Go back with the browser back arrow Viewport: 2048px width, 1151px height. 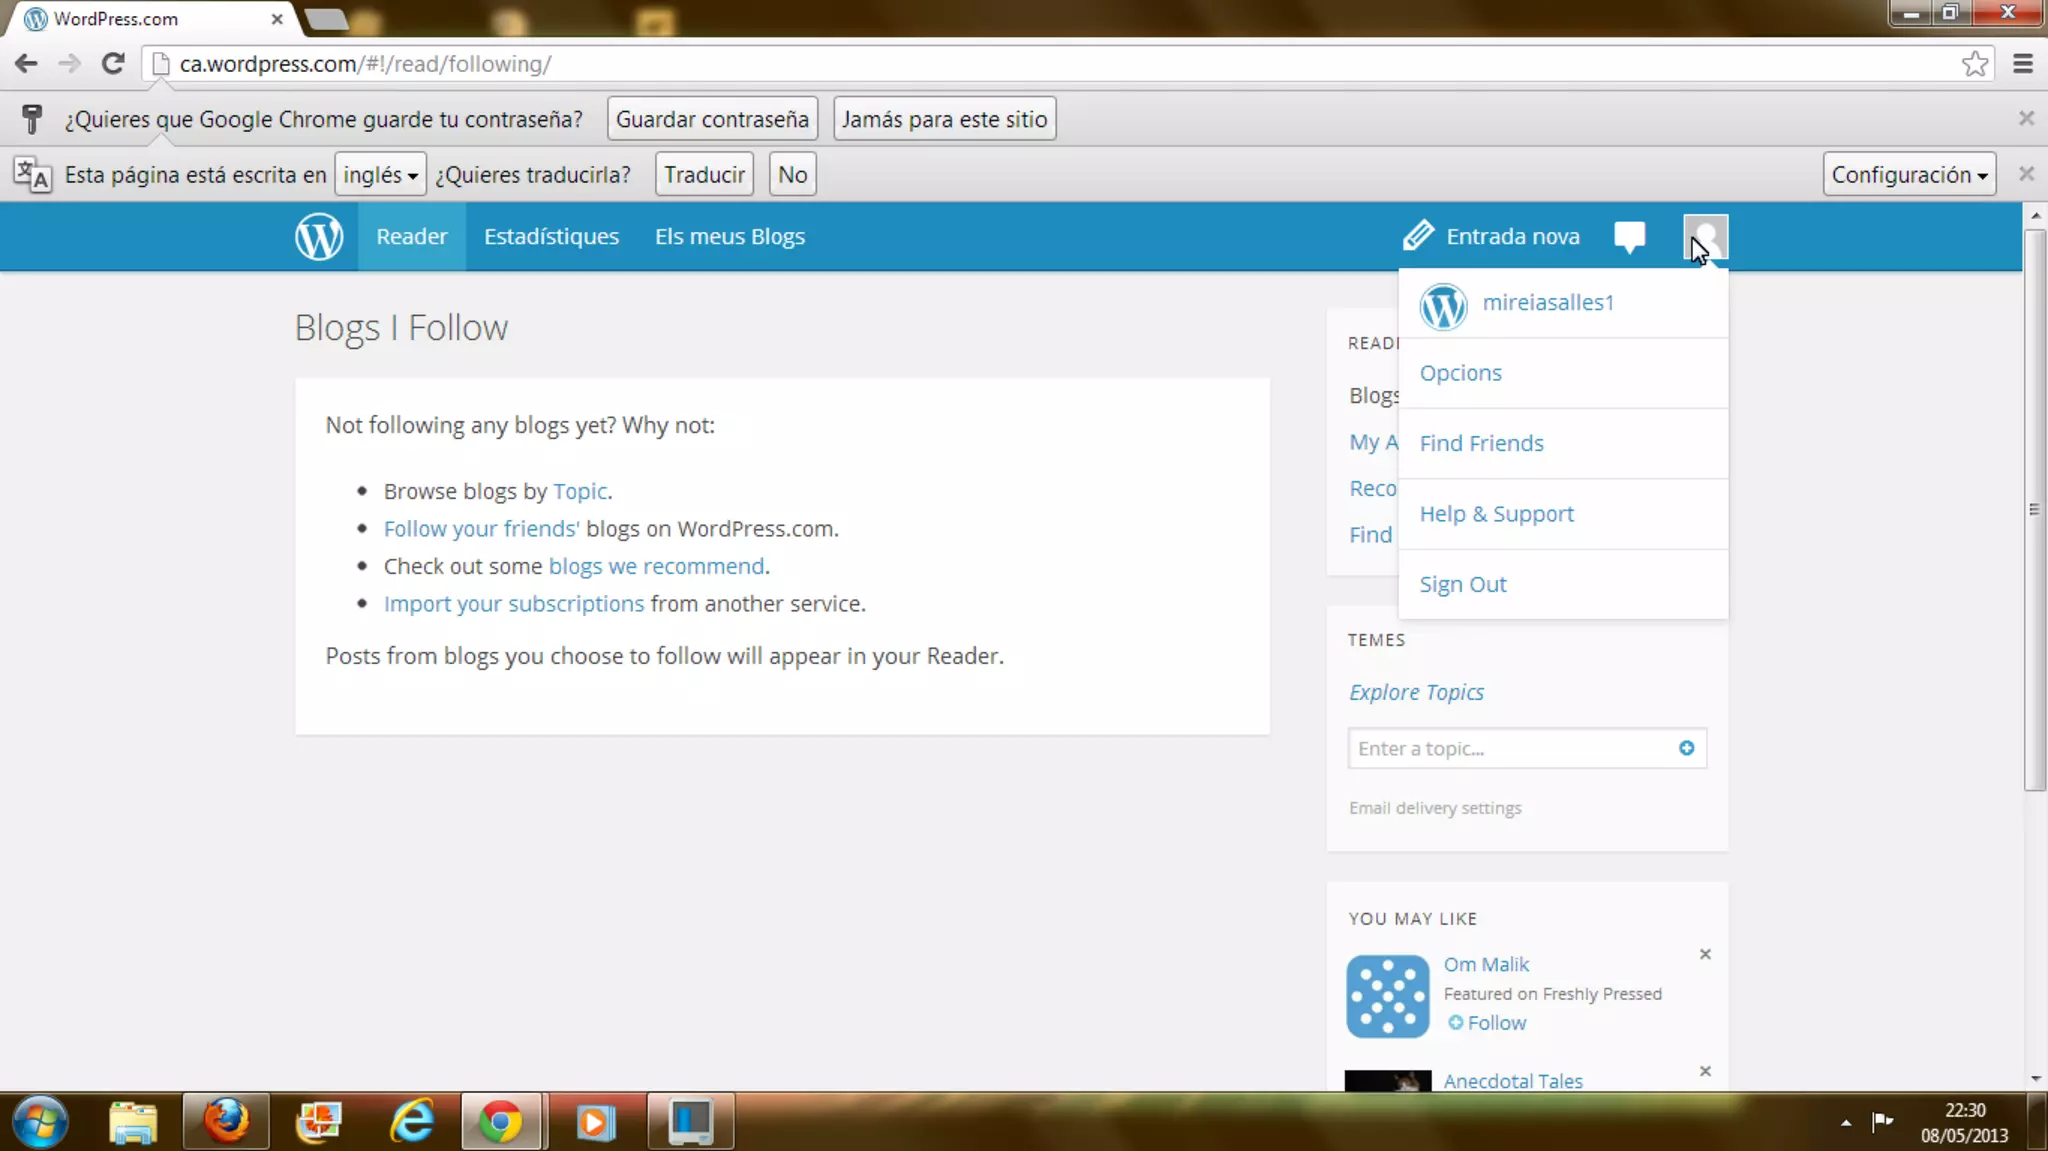pyautogui.click(x=26, y=64)
